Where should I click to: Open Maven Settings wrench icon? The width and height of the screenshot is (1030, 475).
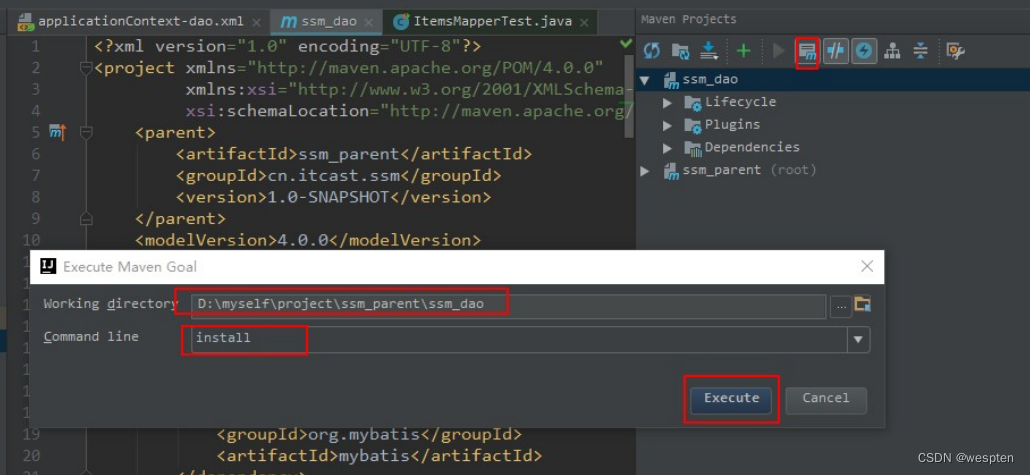coord(955,51)
